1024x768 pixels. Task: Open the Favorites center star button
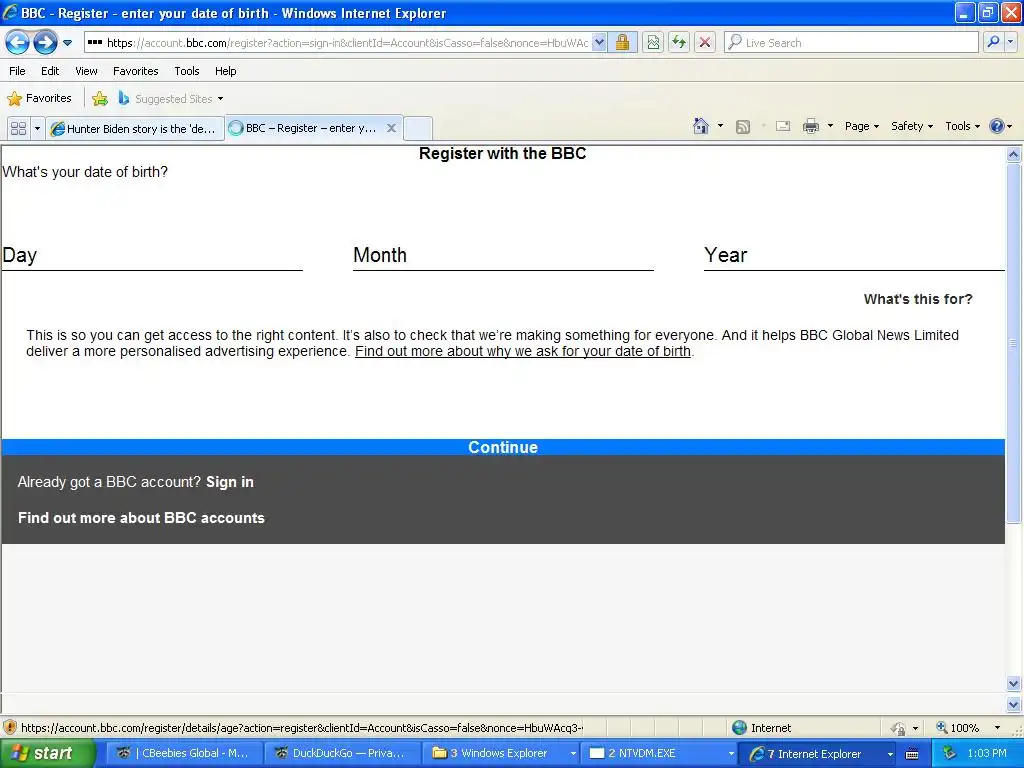[39, 98]
